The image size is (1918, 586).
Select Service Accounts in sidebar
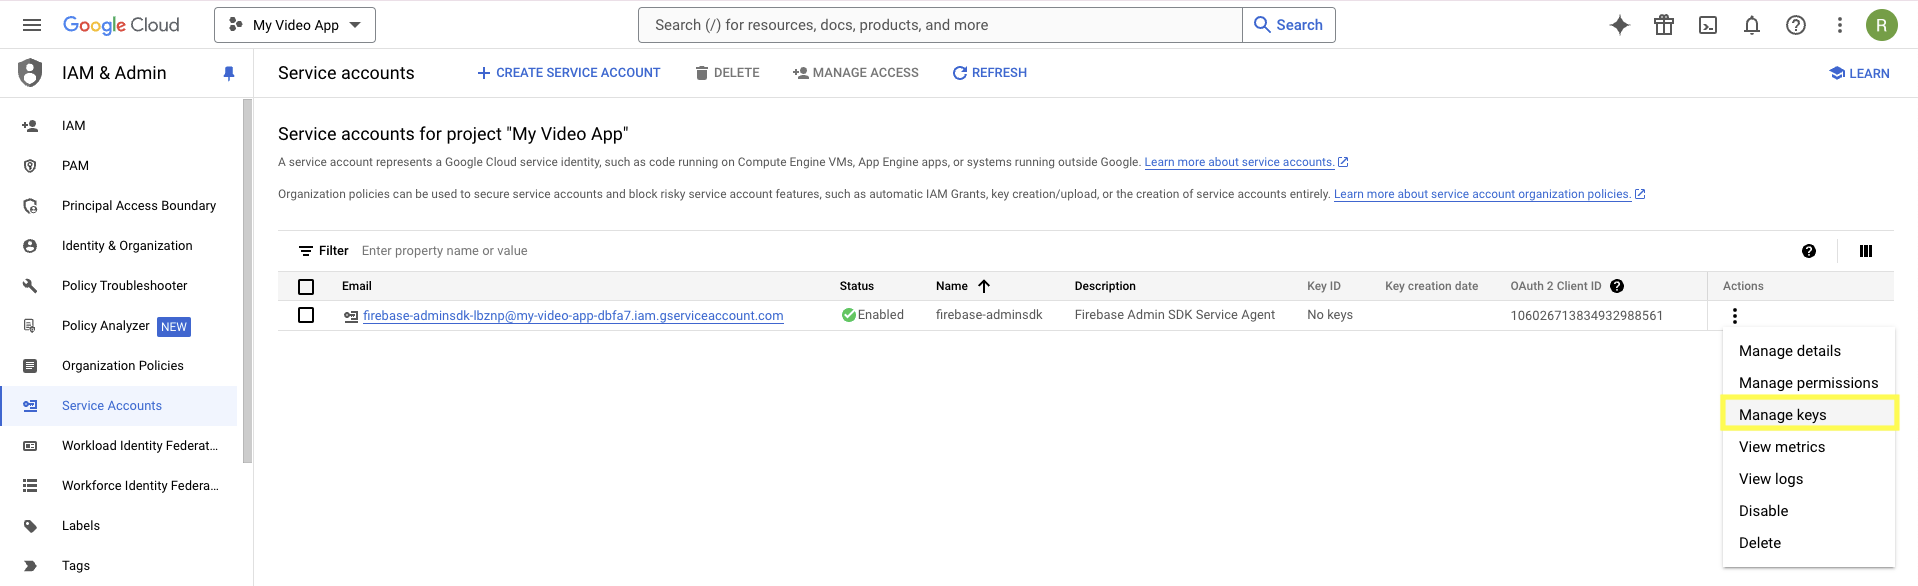click(119, 406)
